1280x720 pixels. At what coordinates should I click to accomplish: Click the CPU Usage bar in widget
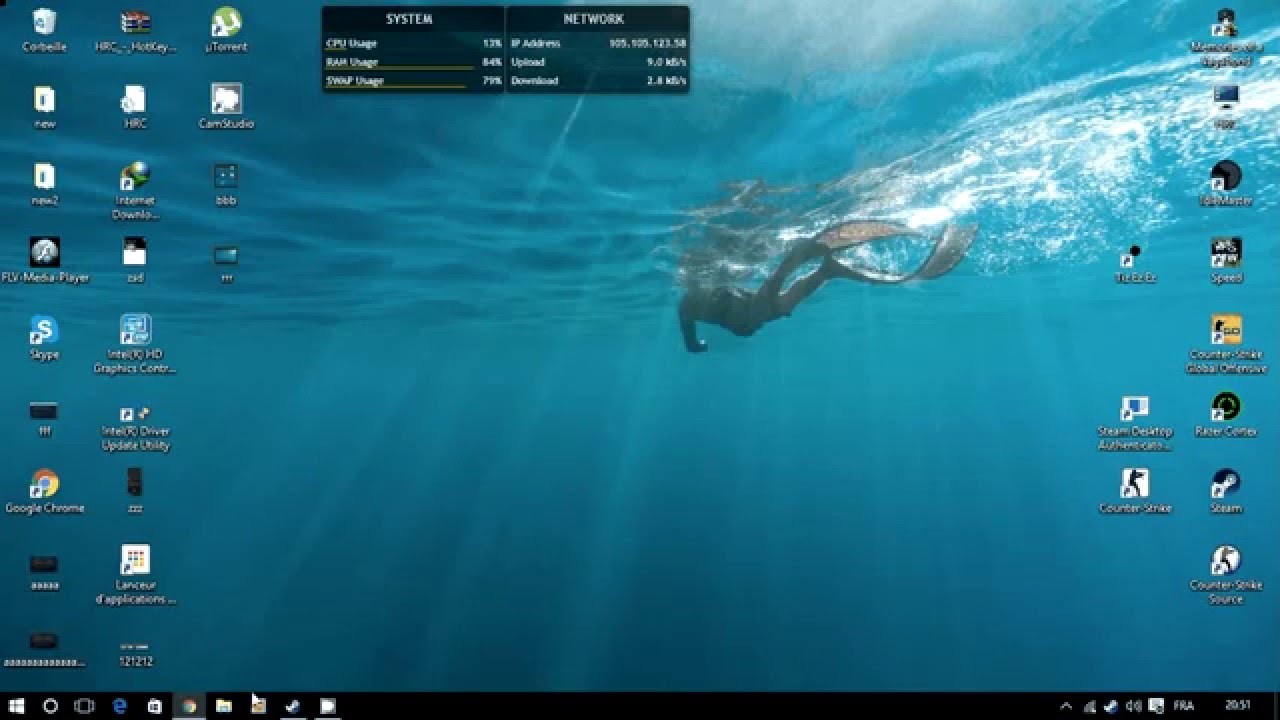pyautogui.click(x=413, y=44)
